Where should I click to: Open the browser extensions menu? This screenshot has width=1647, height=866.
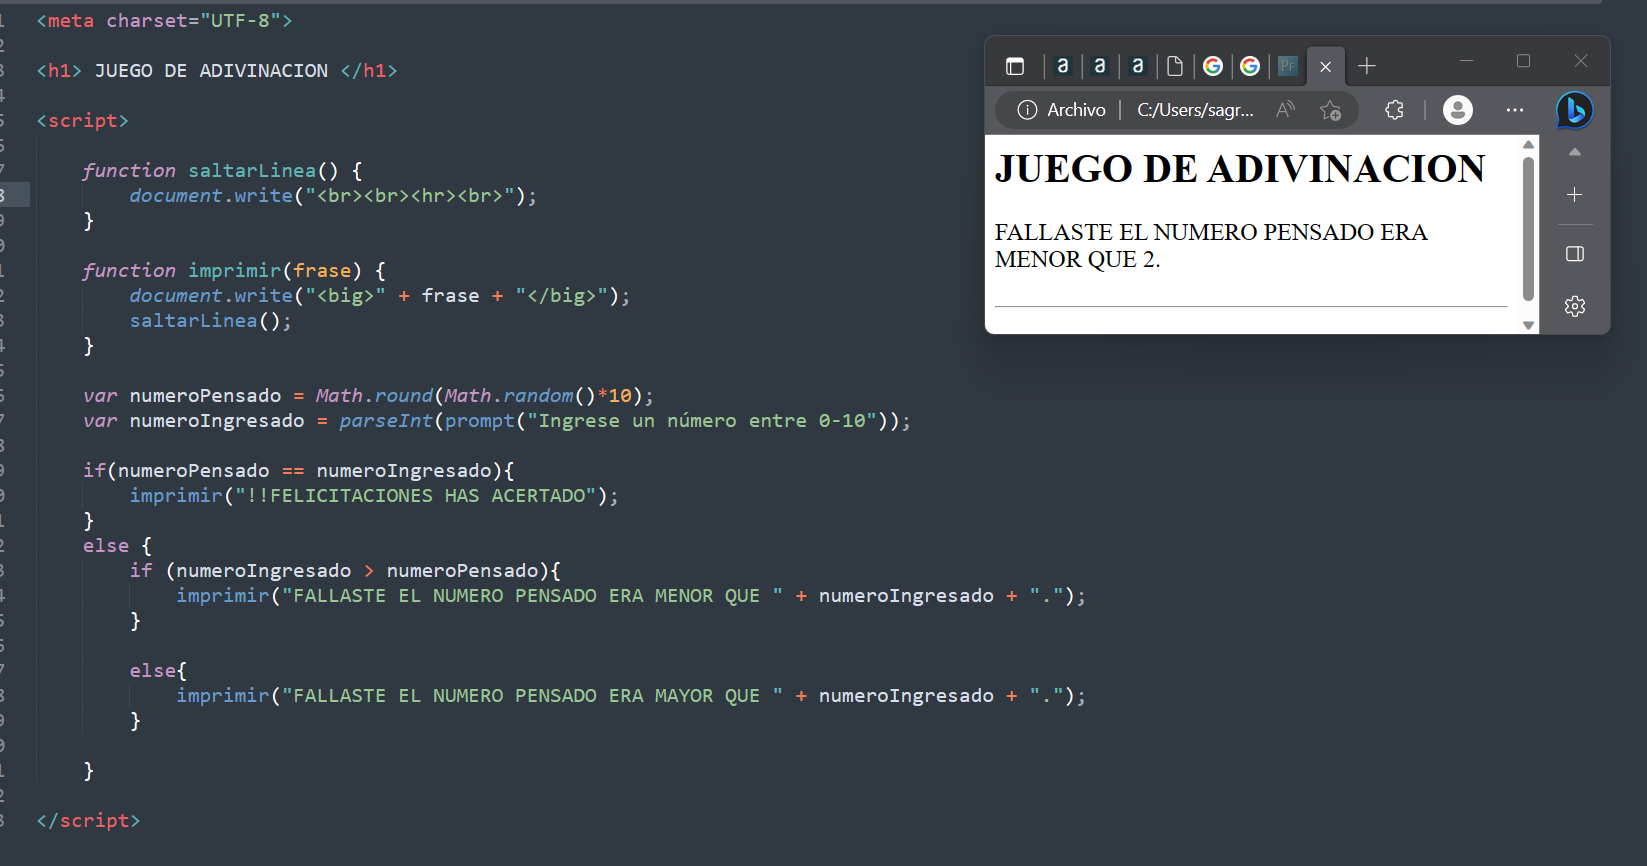point(1395,110)
